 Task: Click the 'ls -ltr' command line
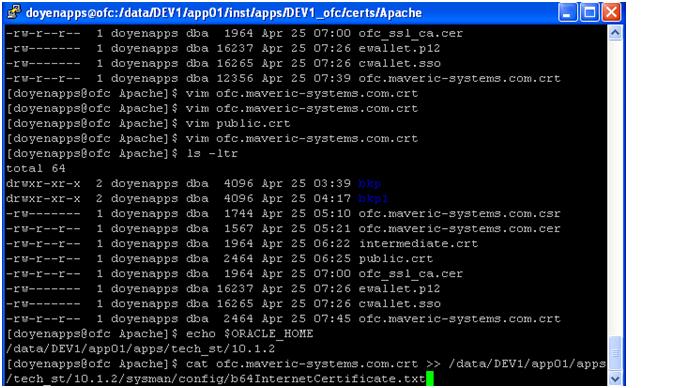point(122,154)
